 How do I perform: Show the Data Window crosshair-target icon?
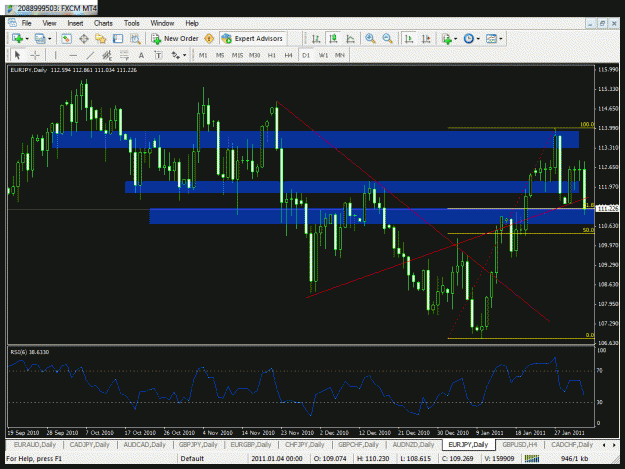[84, 39]
